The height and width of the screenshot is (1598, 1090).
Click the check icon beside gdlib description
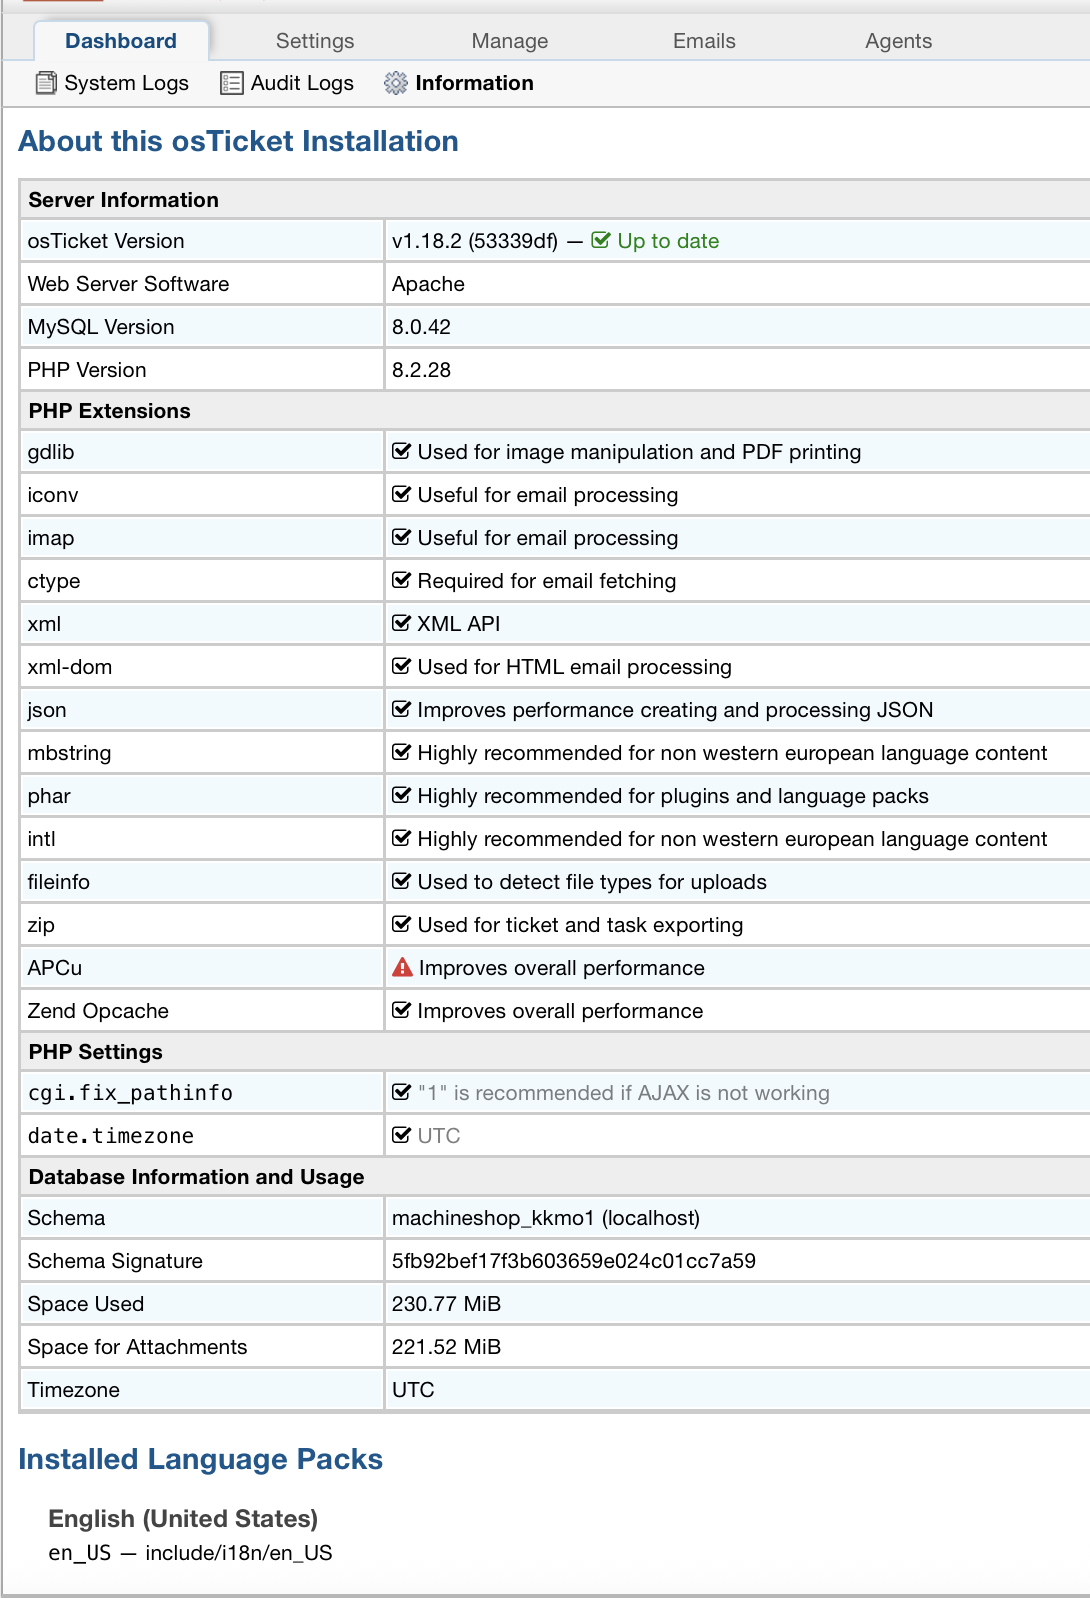(x=401, y=451)
